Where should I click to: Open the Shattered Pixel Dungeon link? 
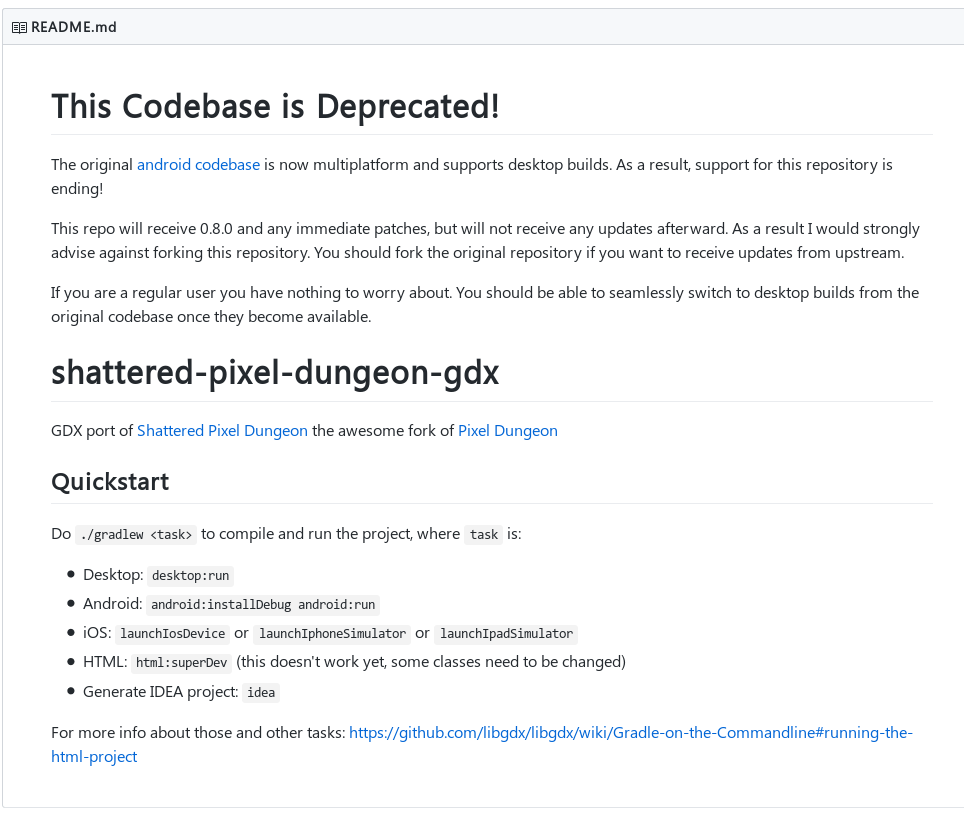tap(222, 430)
